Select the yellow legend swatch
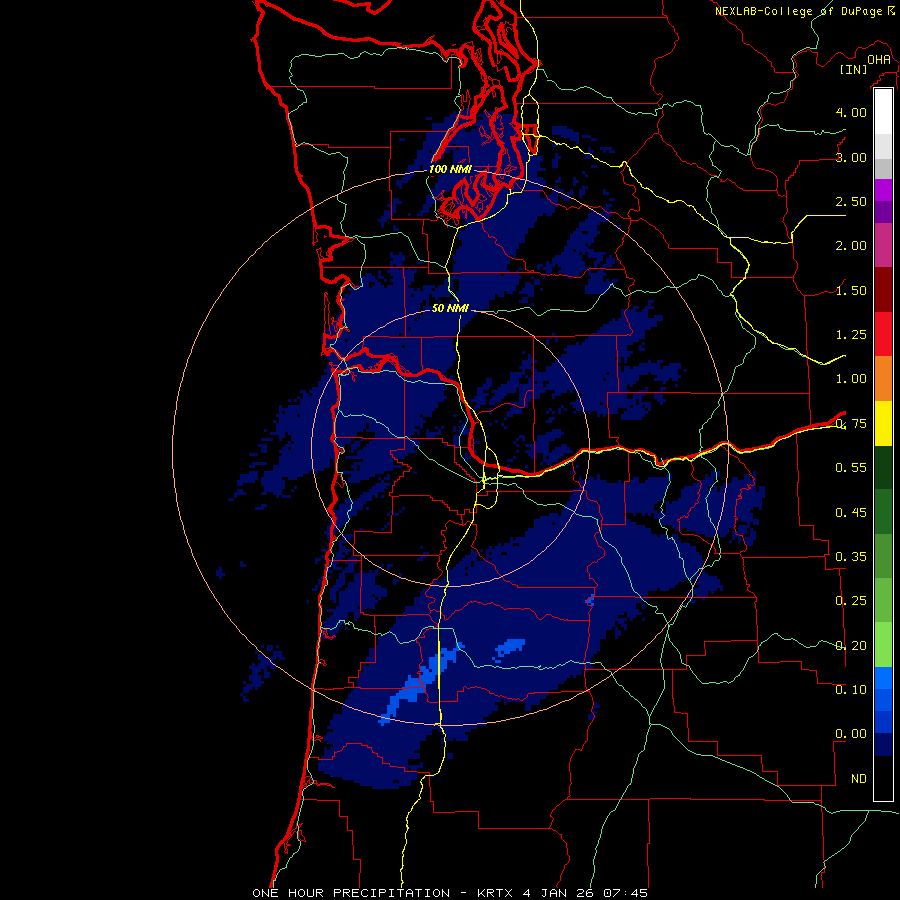900x900 pixels. tap(883, 423)
